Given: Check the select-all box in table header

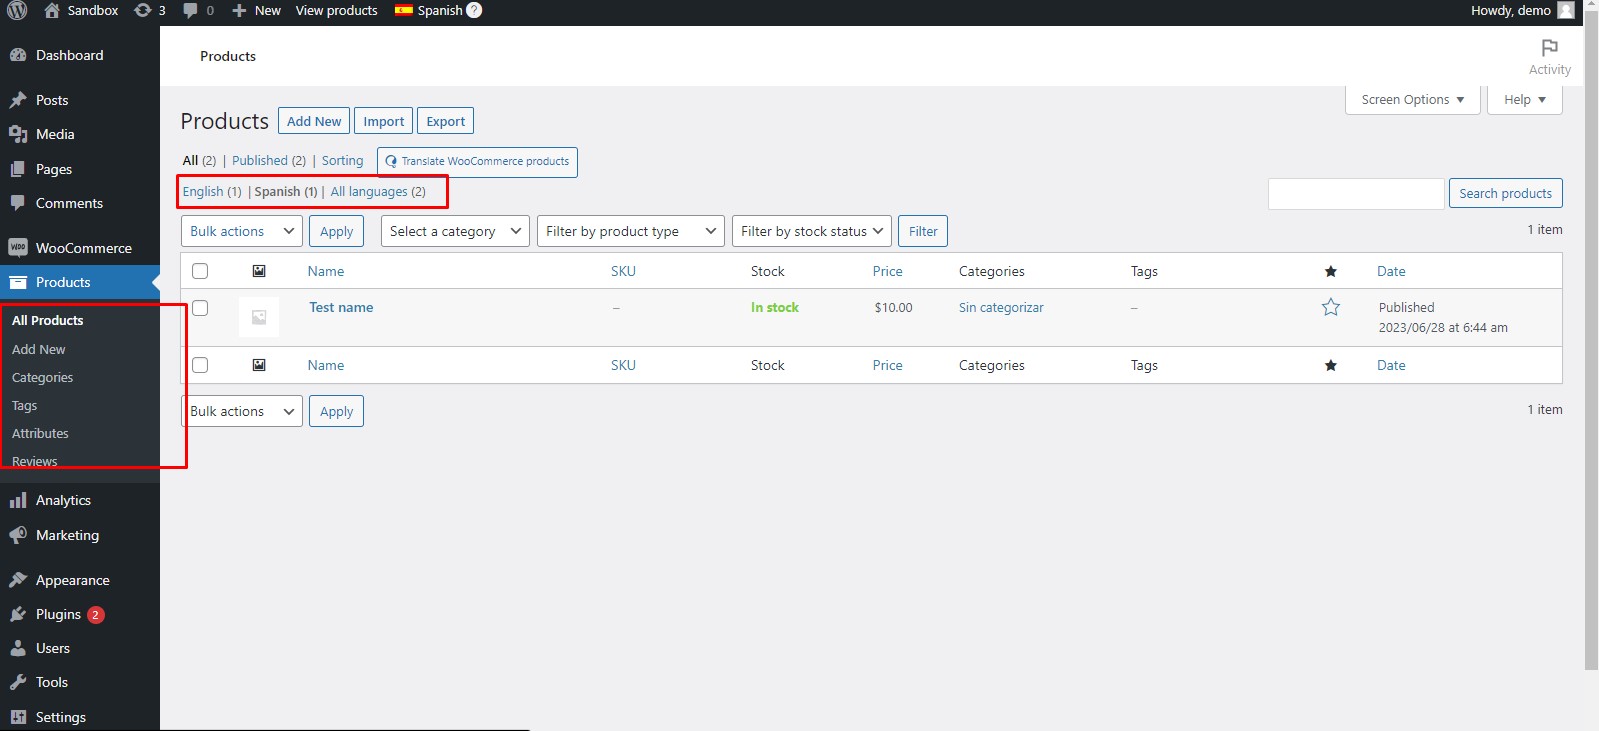Looking at the screenshot, I should click(200, 271).
